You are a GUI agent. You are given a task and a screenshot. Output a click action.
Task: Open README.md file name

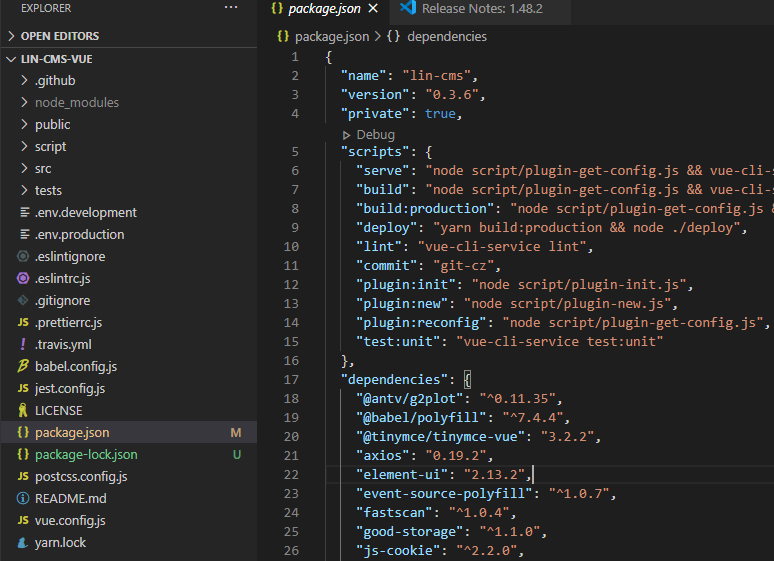click(71, 499)
